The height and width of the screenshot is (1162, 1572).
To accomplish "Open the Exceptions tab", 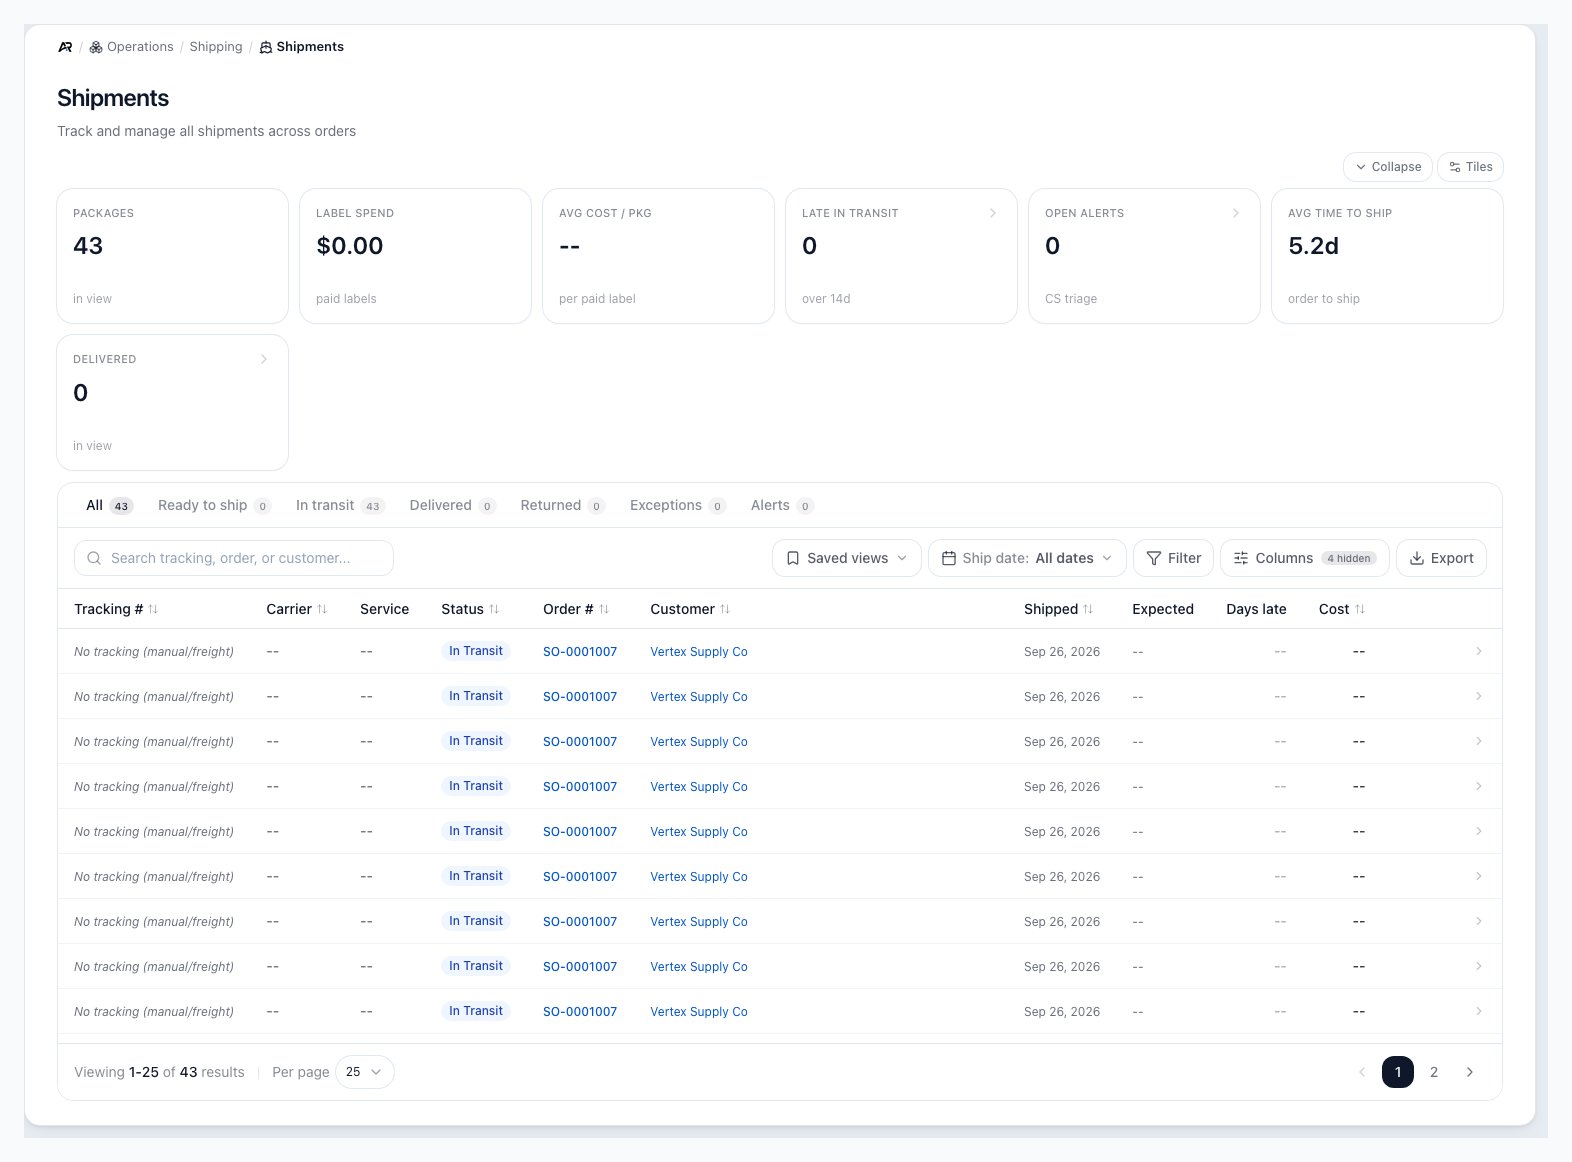I will [677, 506].
